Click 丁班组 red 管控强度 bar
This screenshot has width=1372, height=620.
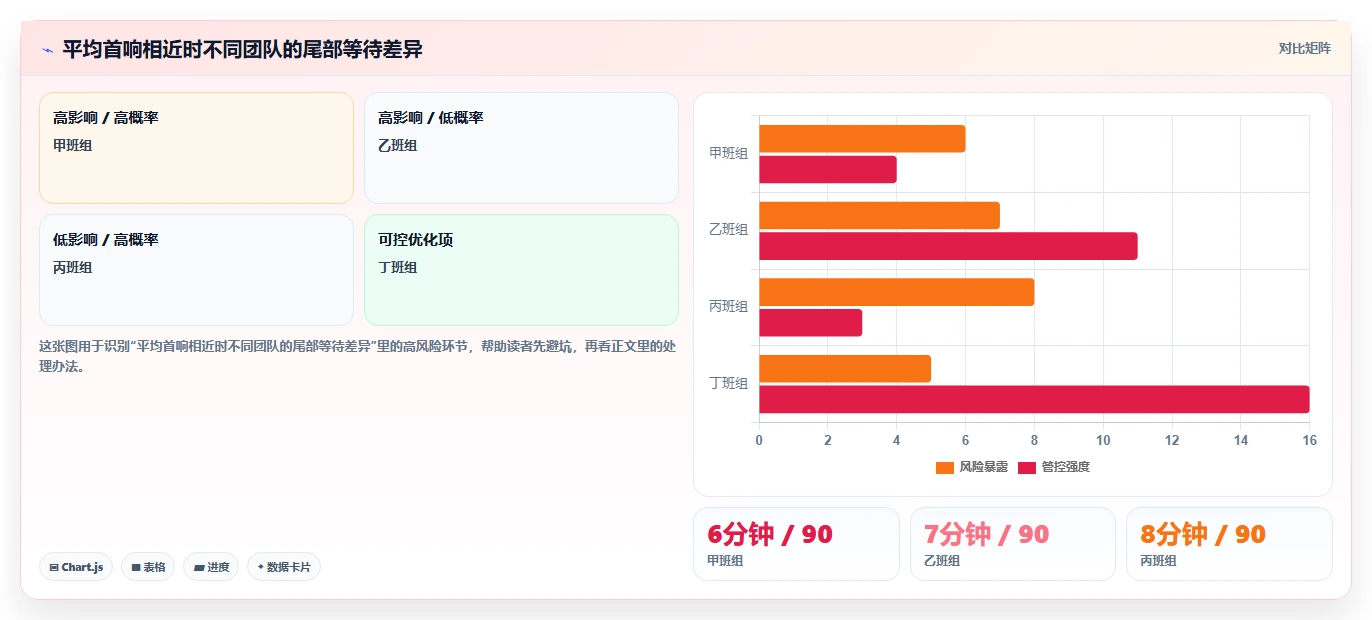click(x=1034, y=399)
